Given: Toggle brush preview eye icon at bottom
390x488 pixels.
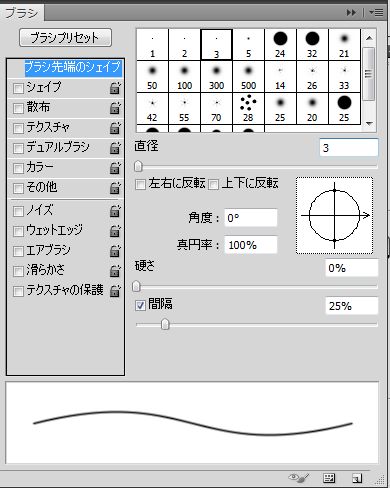Looking at the screenshot, I should (299, 478).
